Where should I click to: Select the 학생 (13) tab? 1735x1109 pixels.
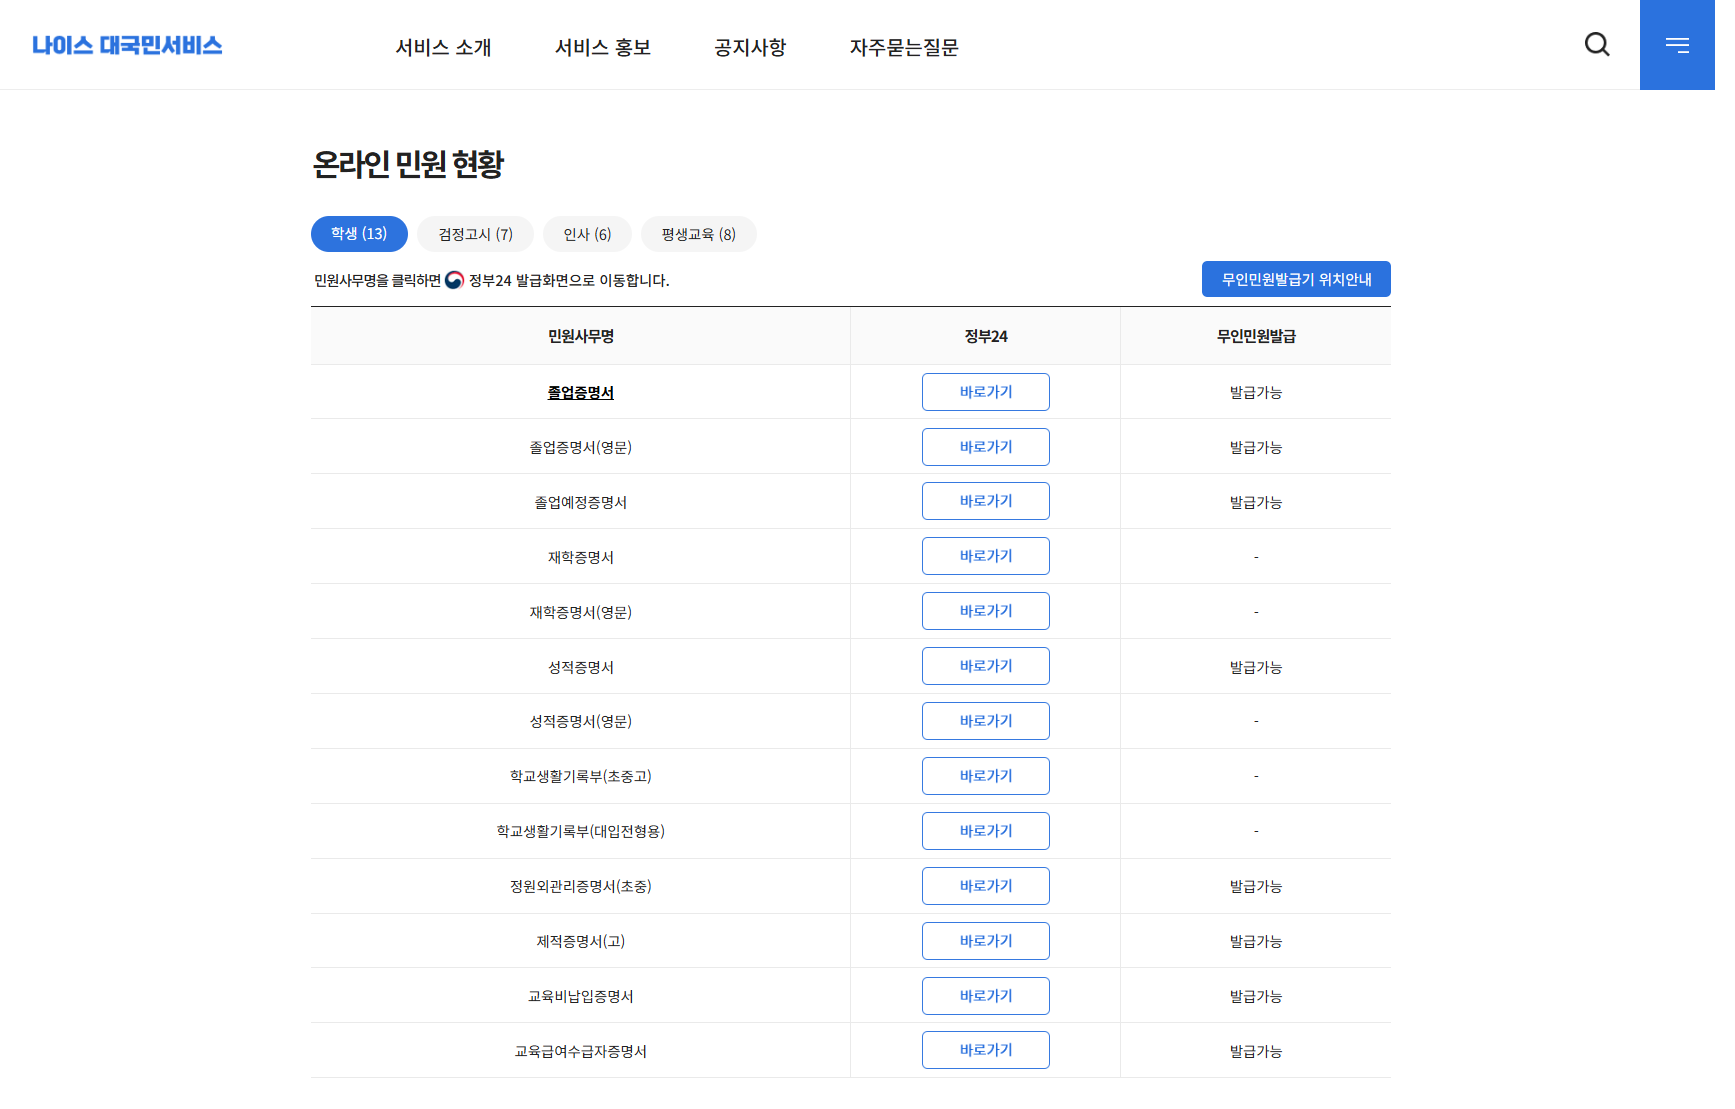click(359, 234)
